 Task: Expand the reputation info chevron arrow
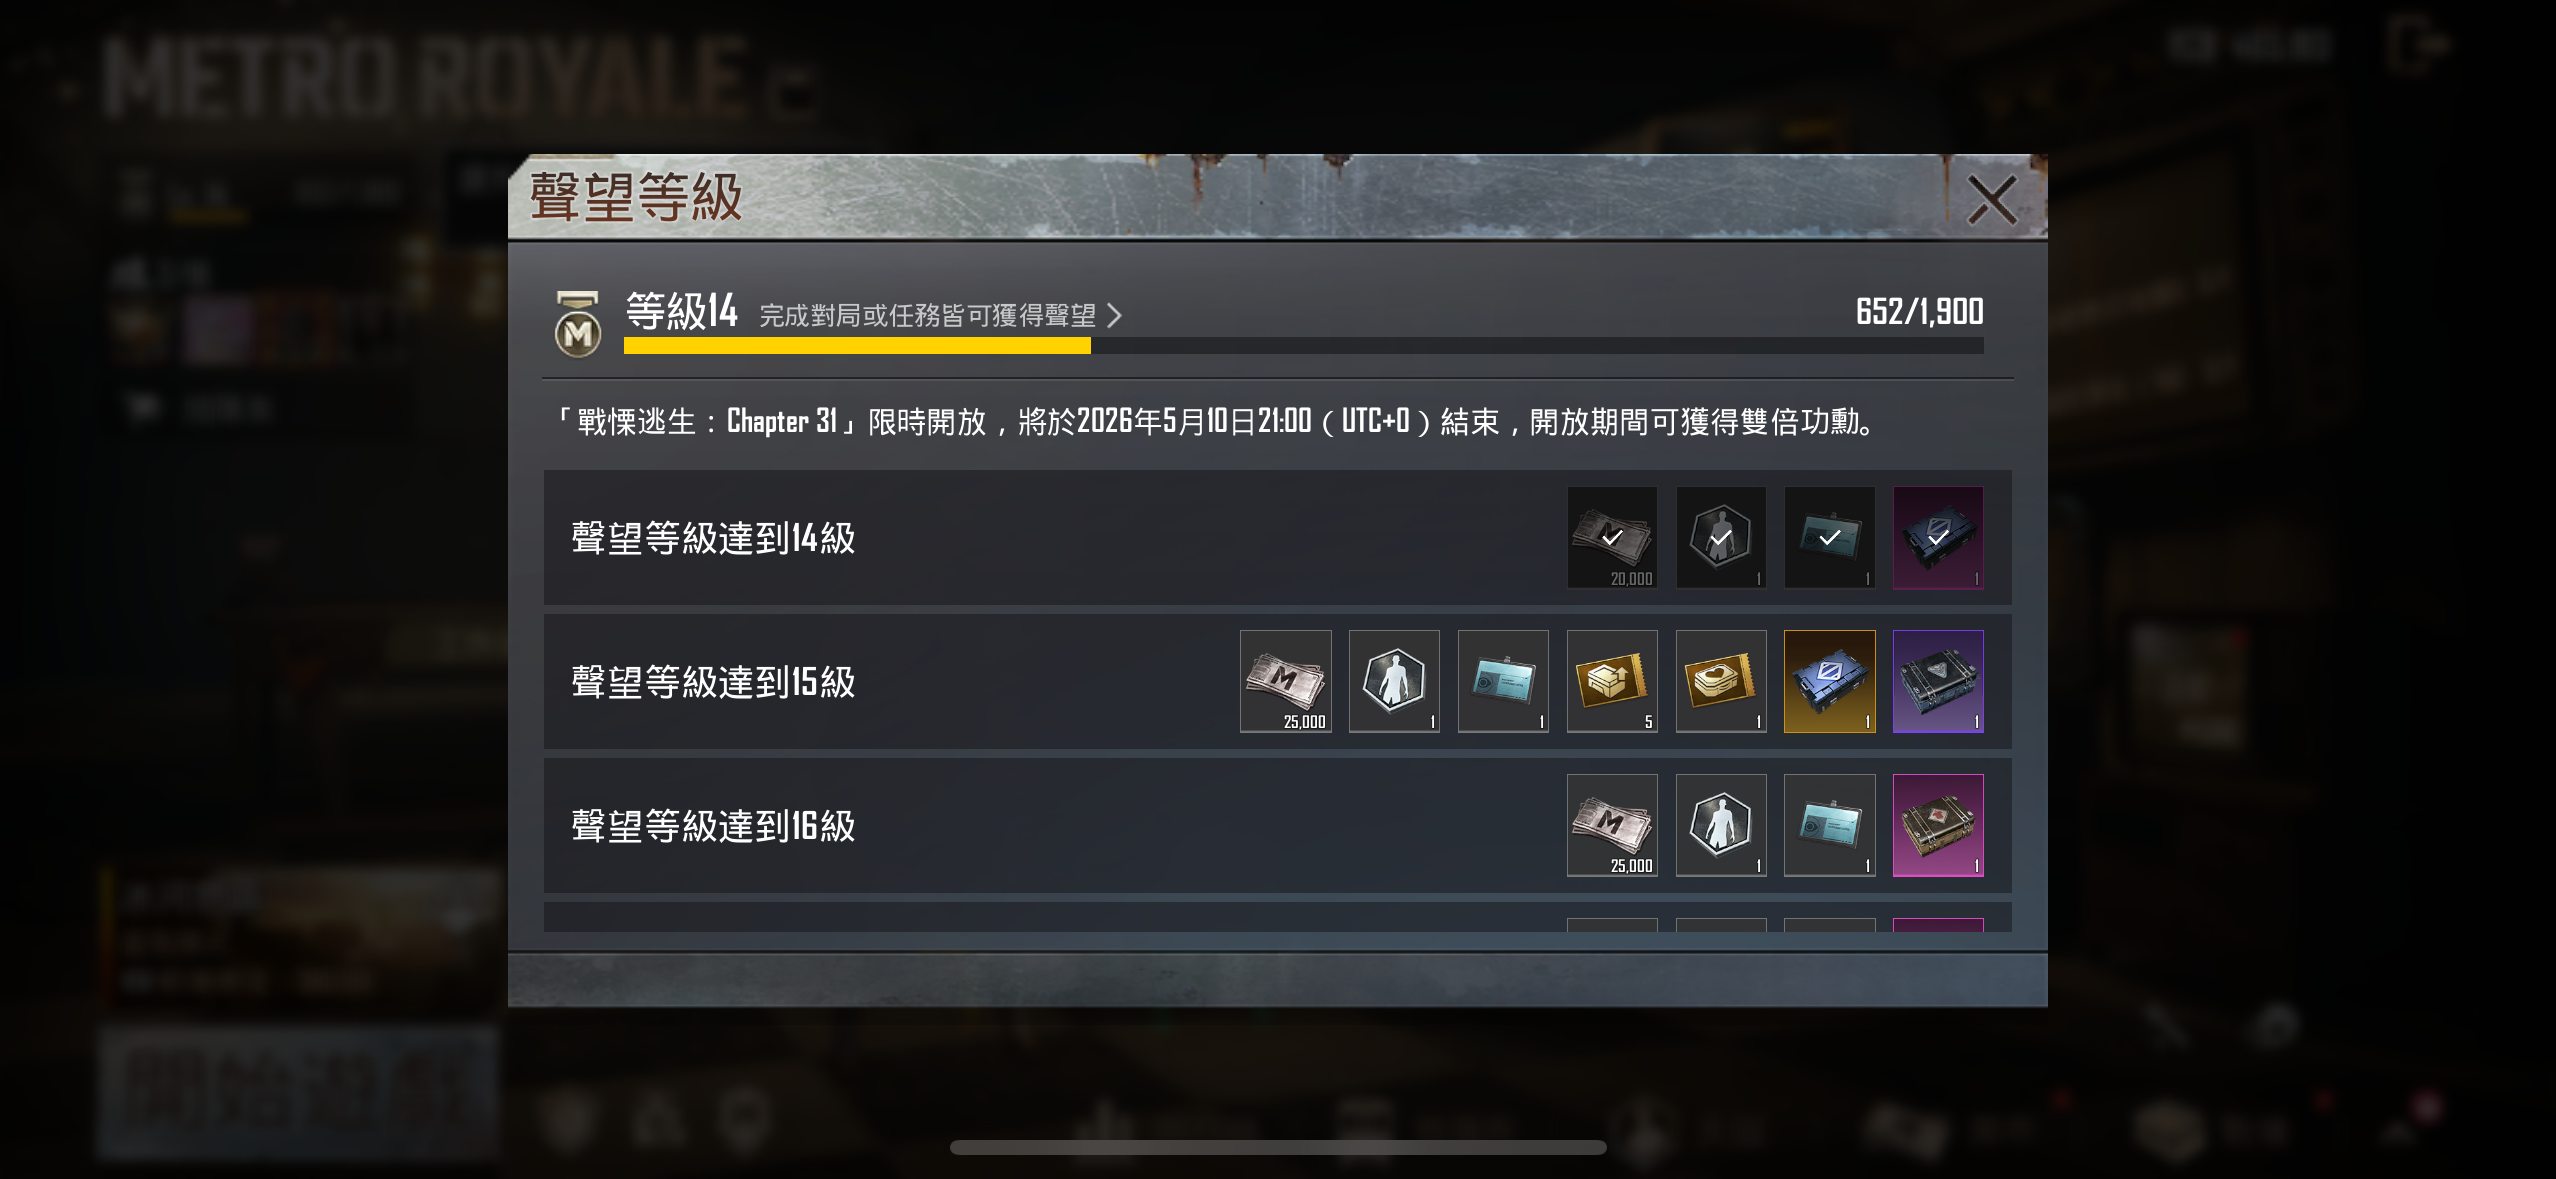[1115, 316]
